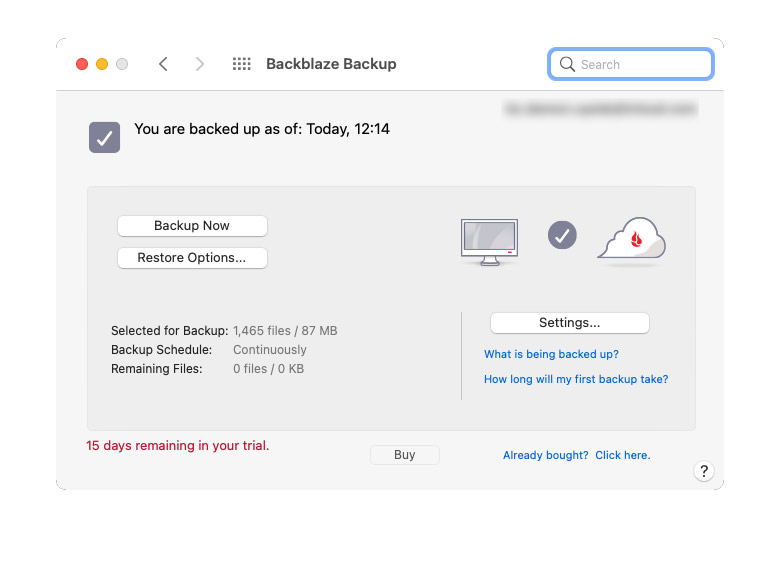Open "How long will my first backup take?" link

pyautogui.click(x=576, y=379)
